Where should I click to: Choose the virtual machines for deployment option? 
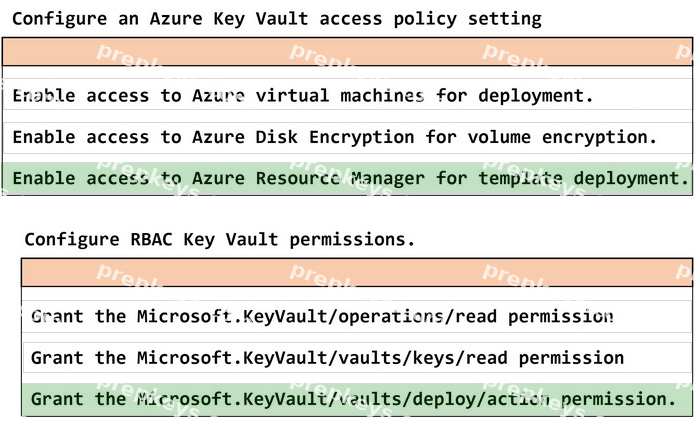[347, 96]
